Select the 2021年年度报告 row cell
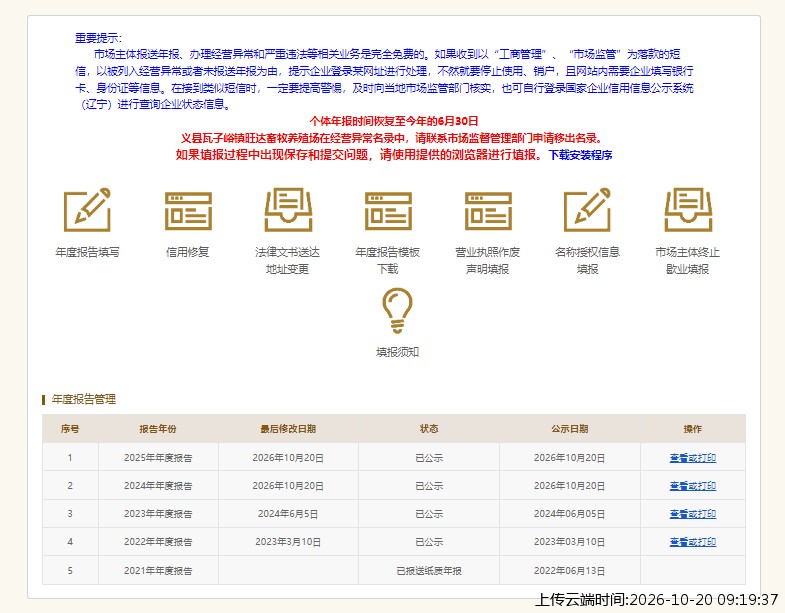This screenshot has width=785, height=613. tap(158, 570)
